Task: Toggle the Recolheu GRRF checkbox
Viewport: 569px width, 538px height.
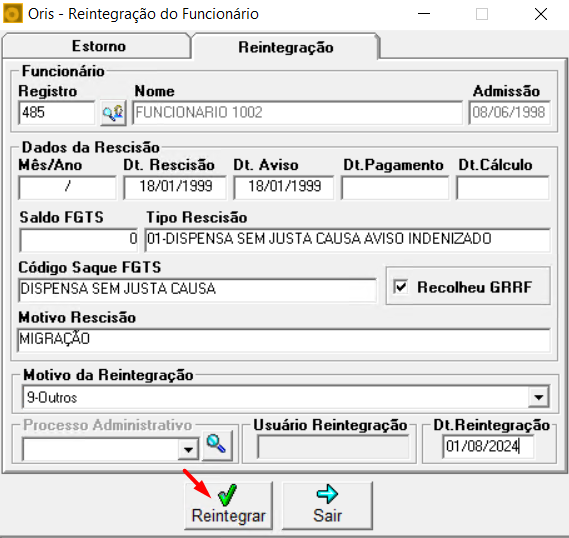Action: click(401, 287)
